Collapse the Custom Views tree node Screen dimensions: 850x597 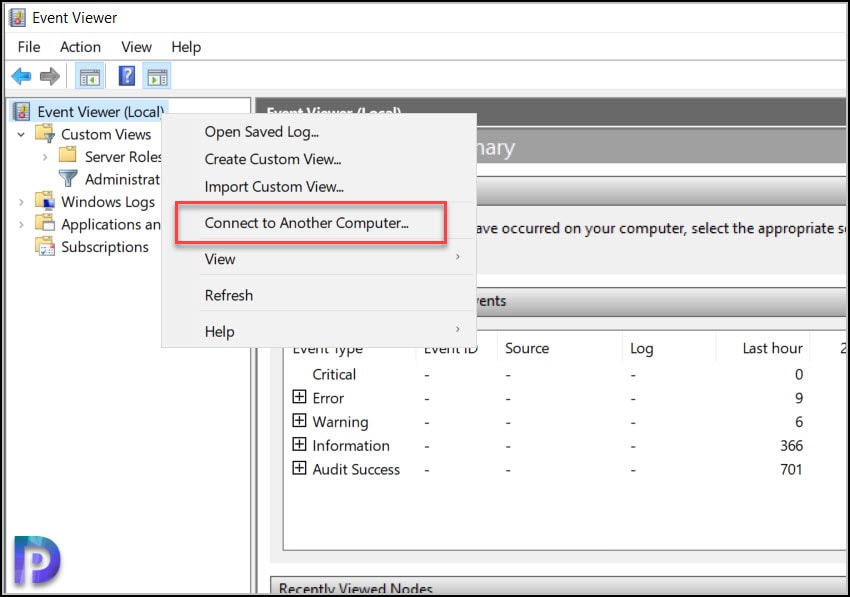coord(21,134)
